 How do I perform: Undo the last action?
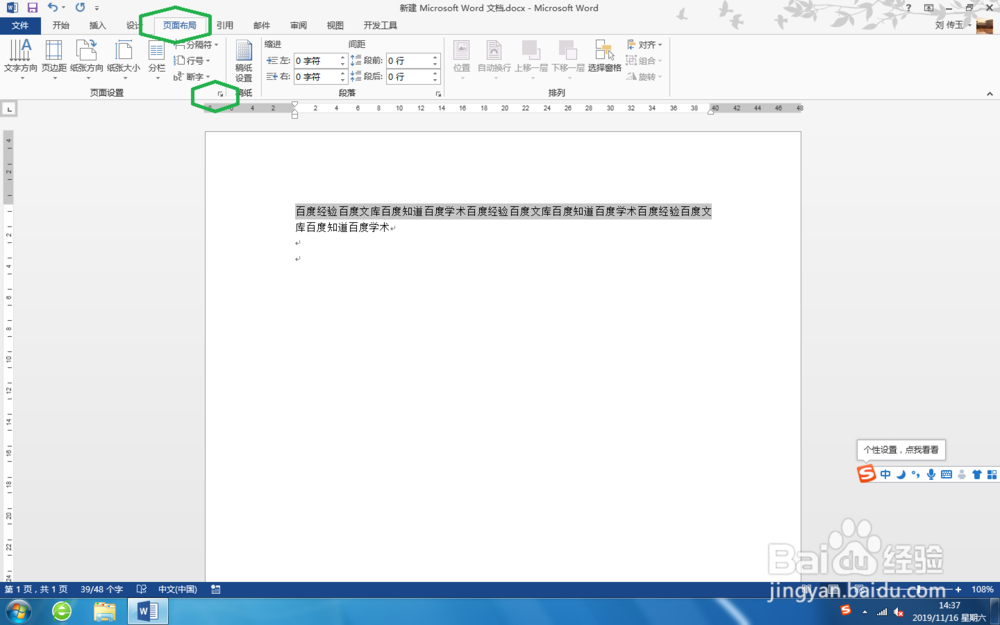53,8
